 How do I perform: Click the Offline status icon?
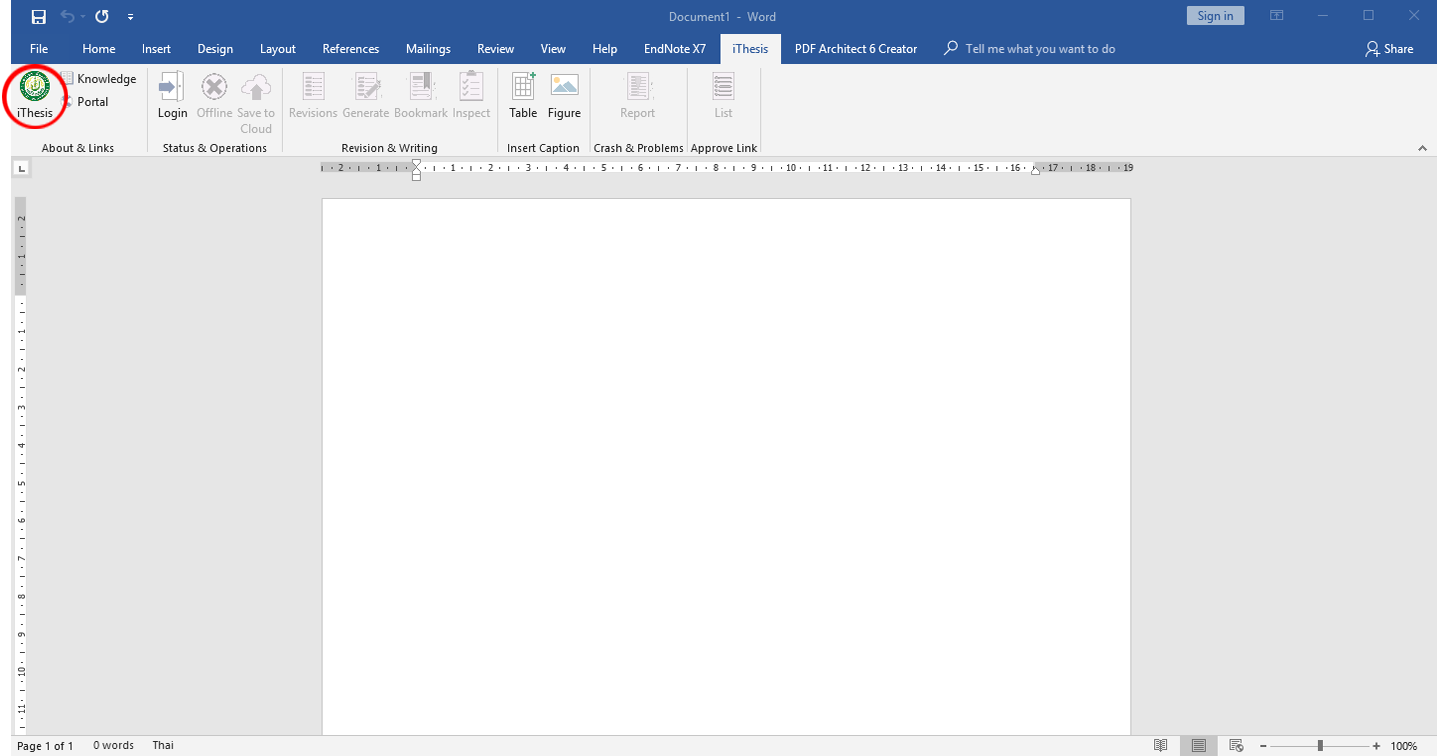[x=214, y=96]
